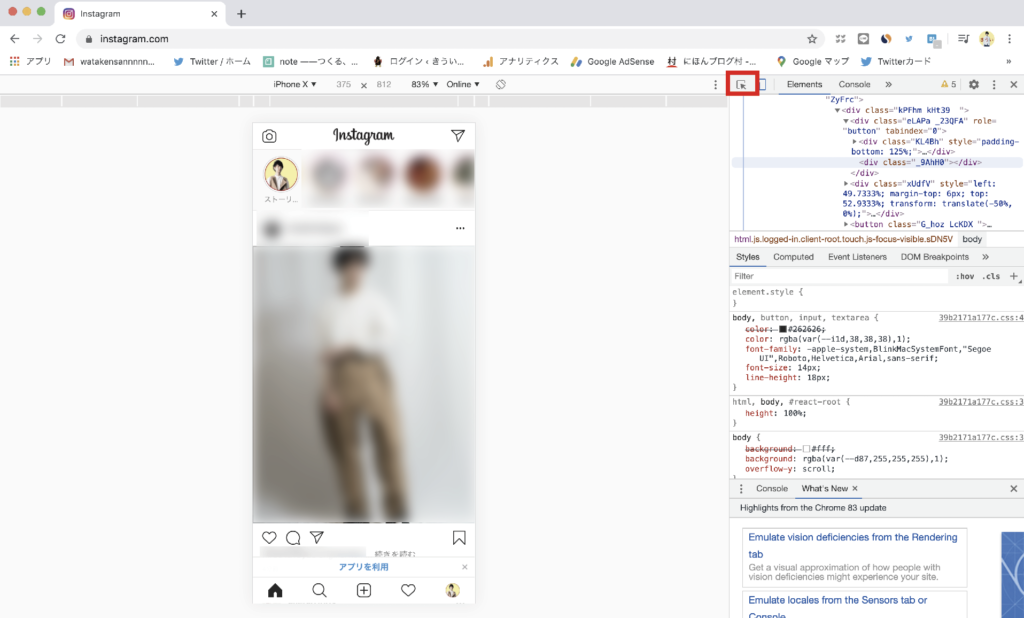Open the 83% zoom dropdown
This screenshot has height=618, width=1024.
click(424, 84)
